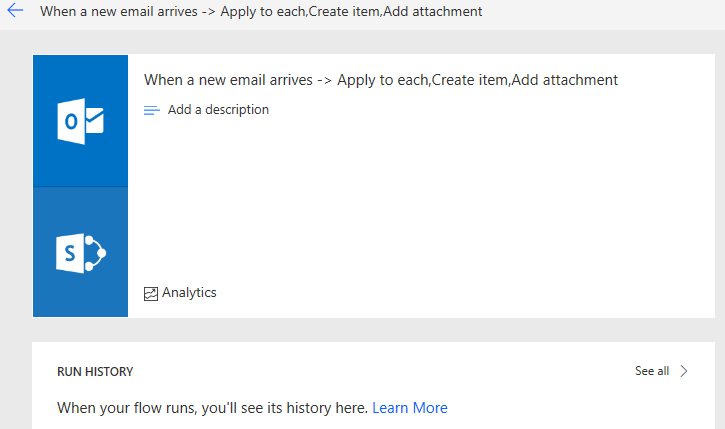Click the blue tile area above the SharePoint logo

click(x=80, y=205)
